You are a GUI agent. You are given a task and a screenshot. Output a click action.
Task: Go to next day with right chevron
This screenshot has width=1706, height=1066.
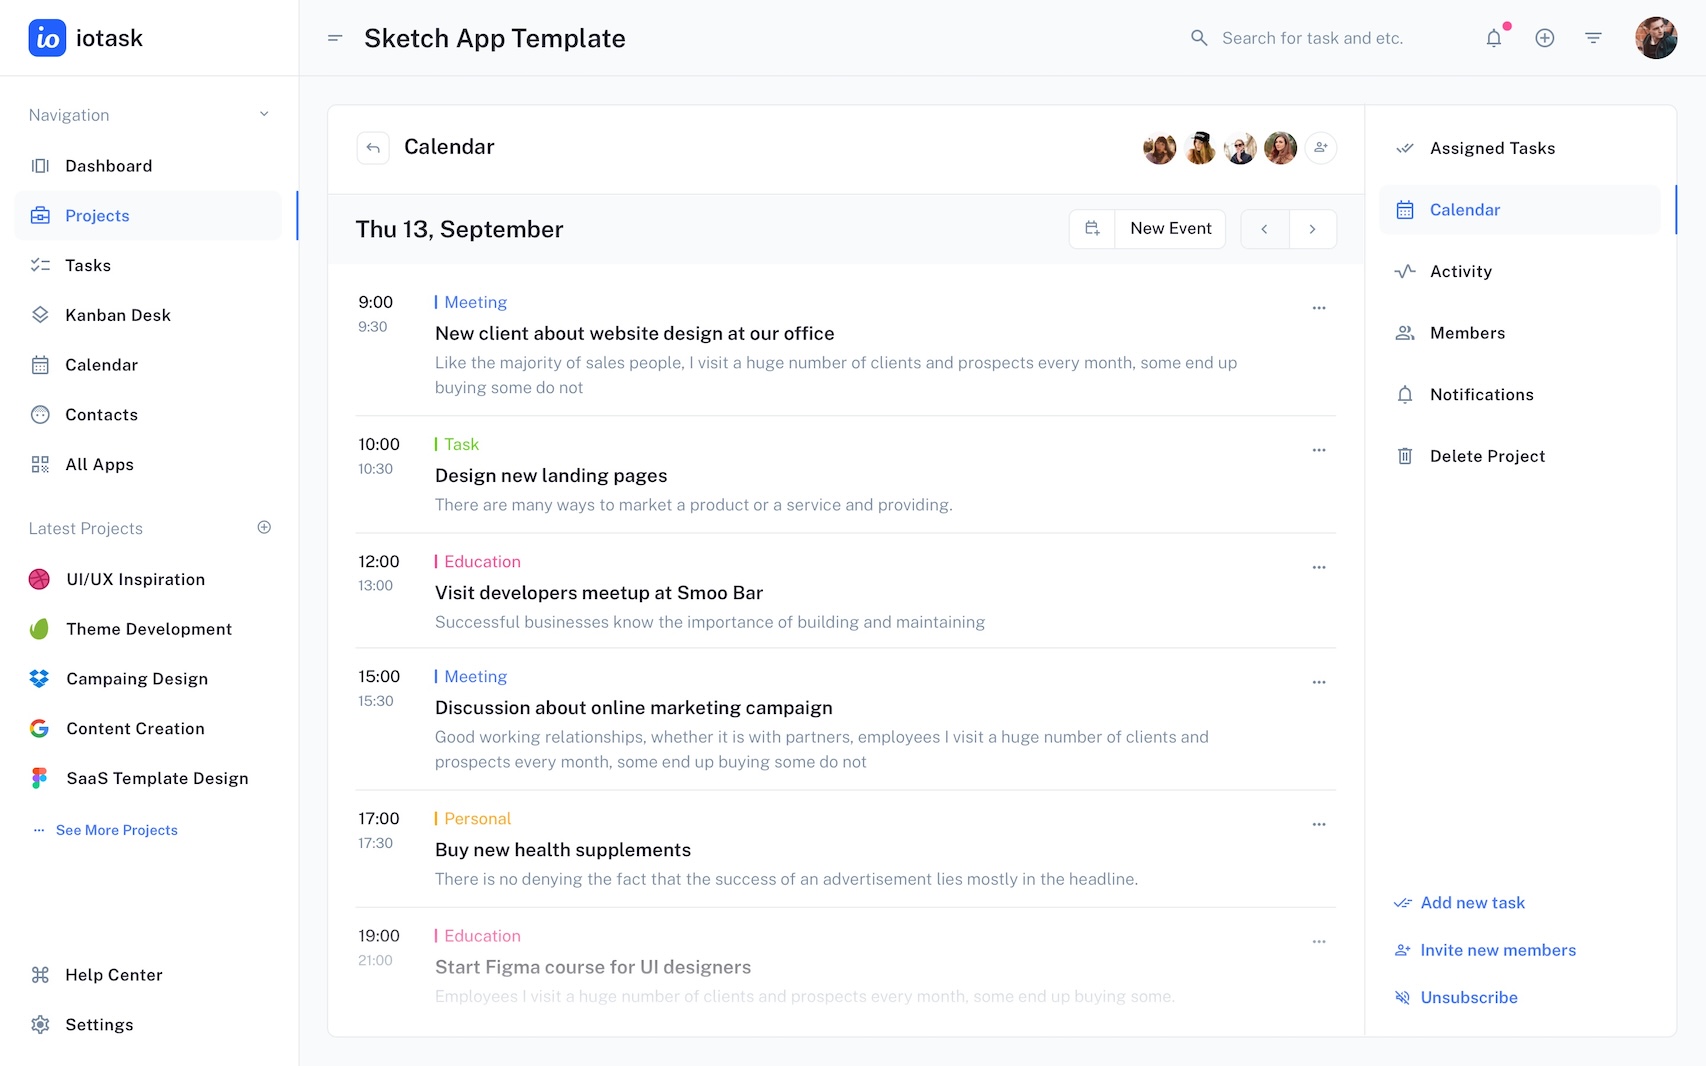[1312, 229]
